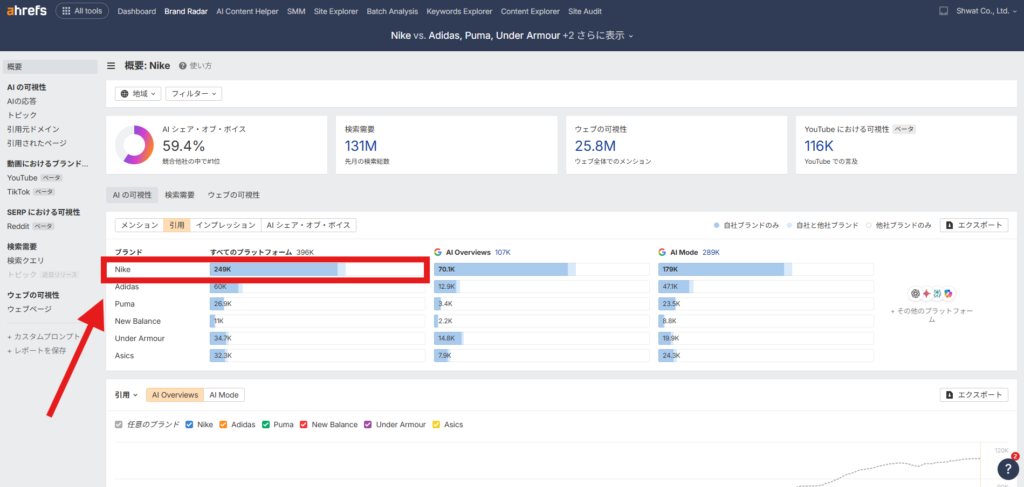
Task: Click レポートを保存 in the sidebar
Action: (36, 351)
